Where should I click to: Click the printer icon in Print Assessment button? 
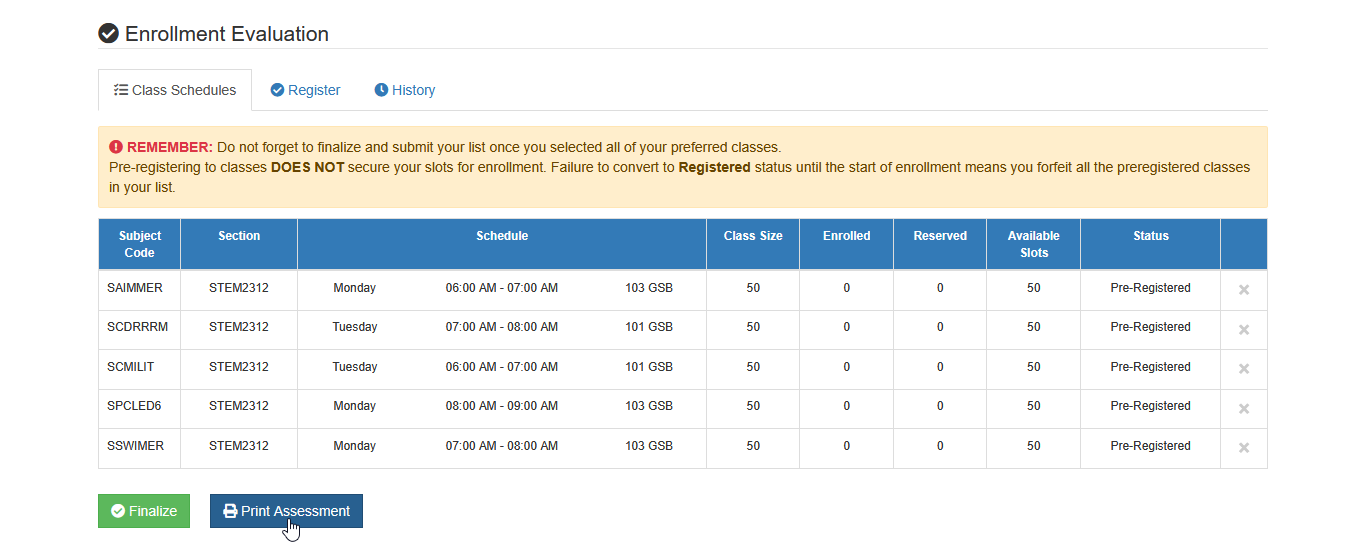click(230, 511)
